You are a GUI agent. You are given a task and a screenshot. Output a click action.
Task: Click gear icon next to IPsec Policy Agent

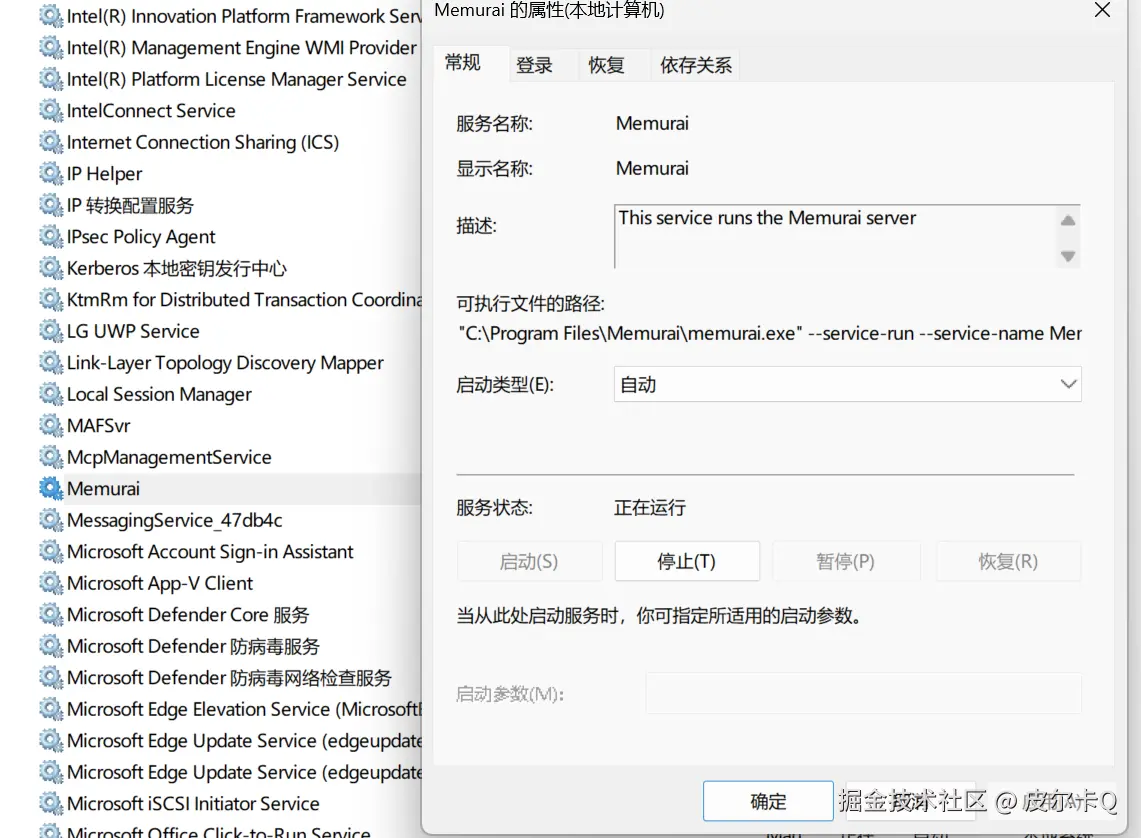(x=51, y=237)
